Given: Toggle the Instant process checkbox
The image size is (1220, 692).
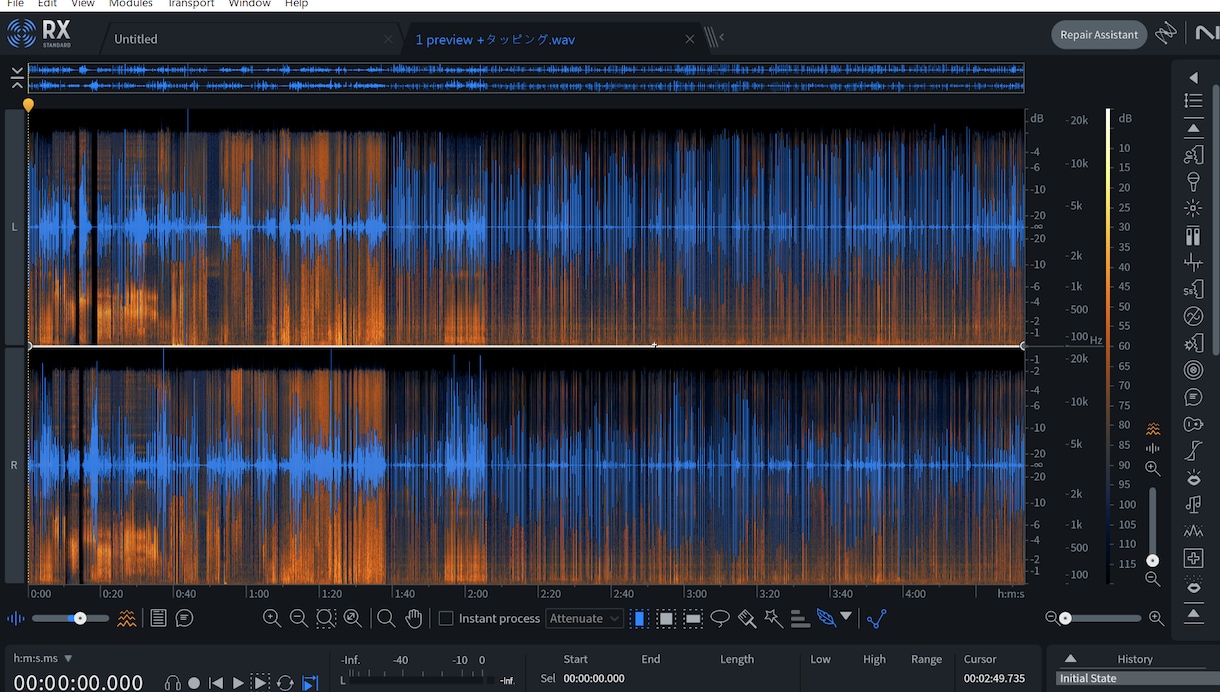Looking at the screenshot, I should (x=446, y=618).
